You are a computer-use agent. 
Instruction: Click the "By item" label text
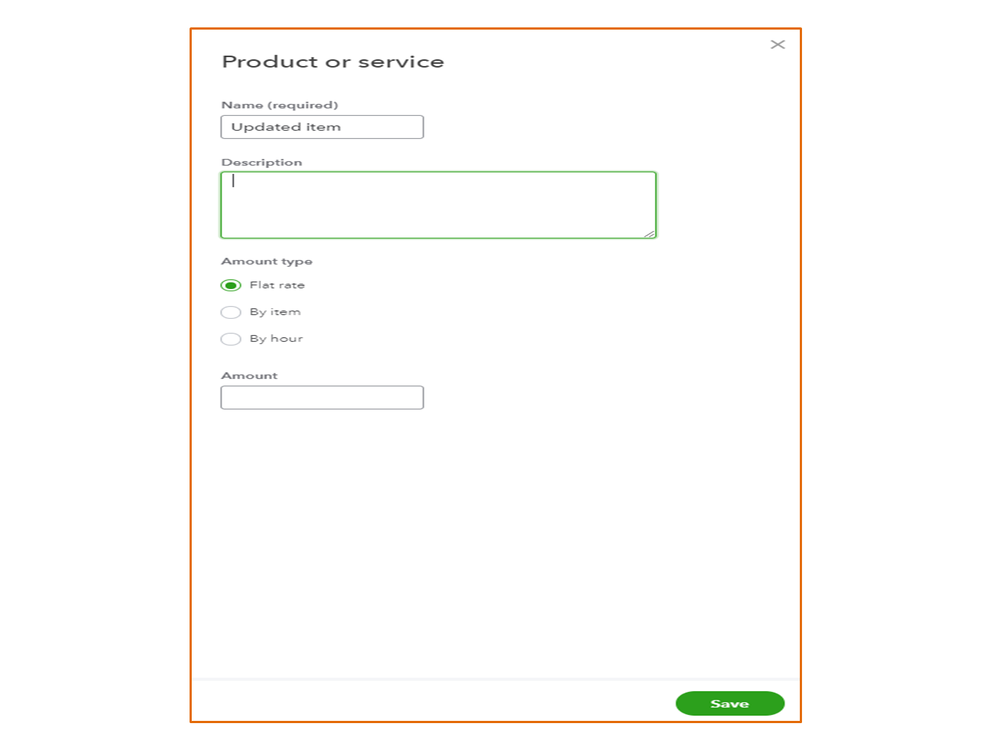(x=275, y=312)
